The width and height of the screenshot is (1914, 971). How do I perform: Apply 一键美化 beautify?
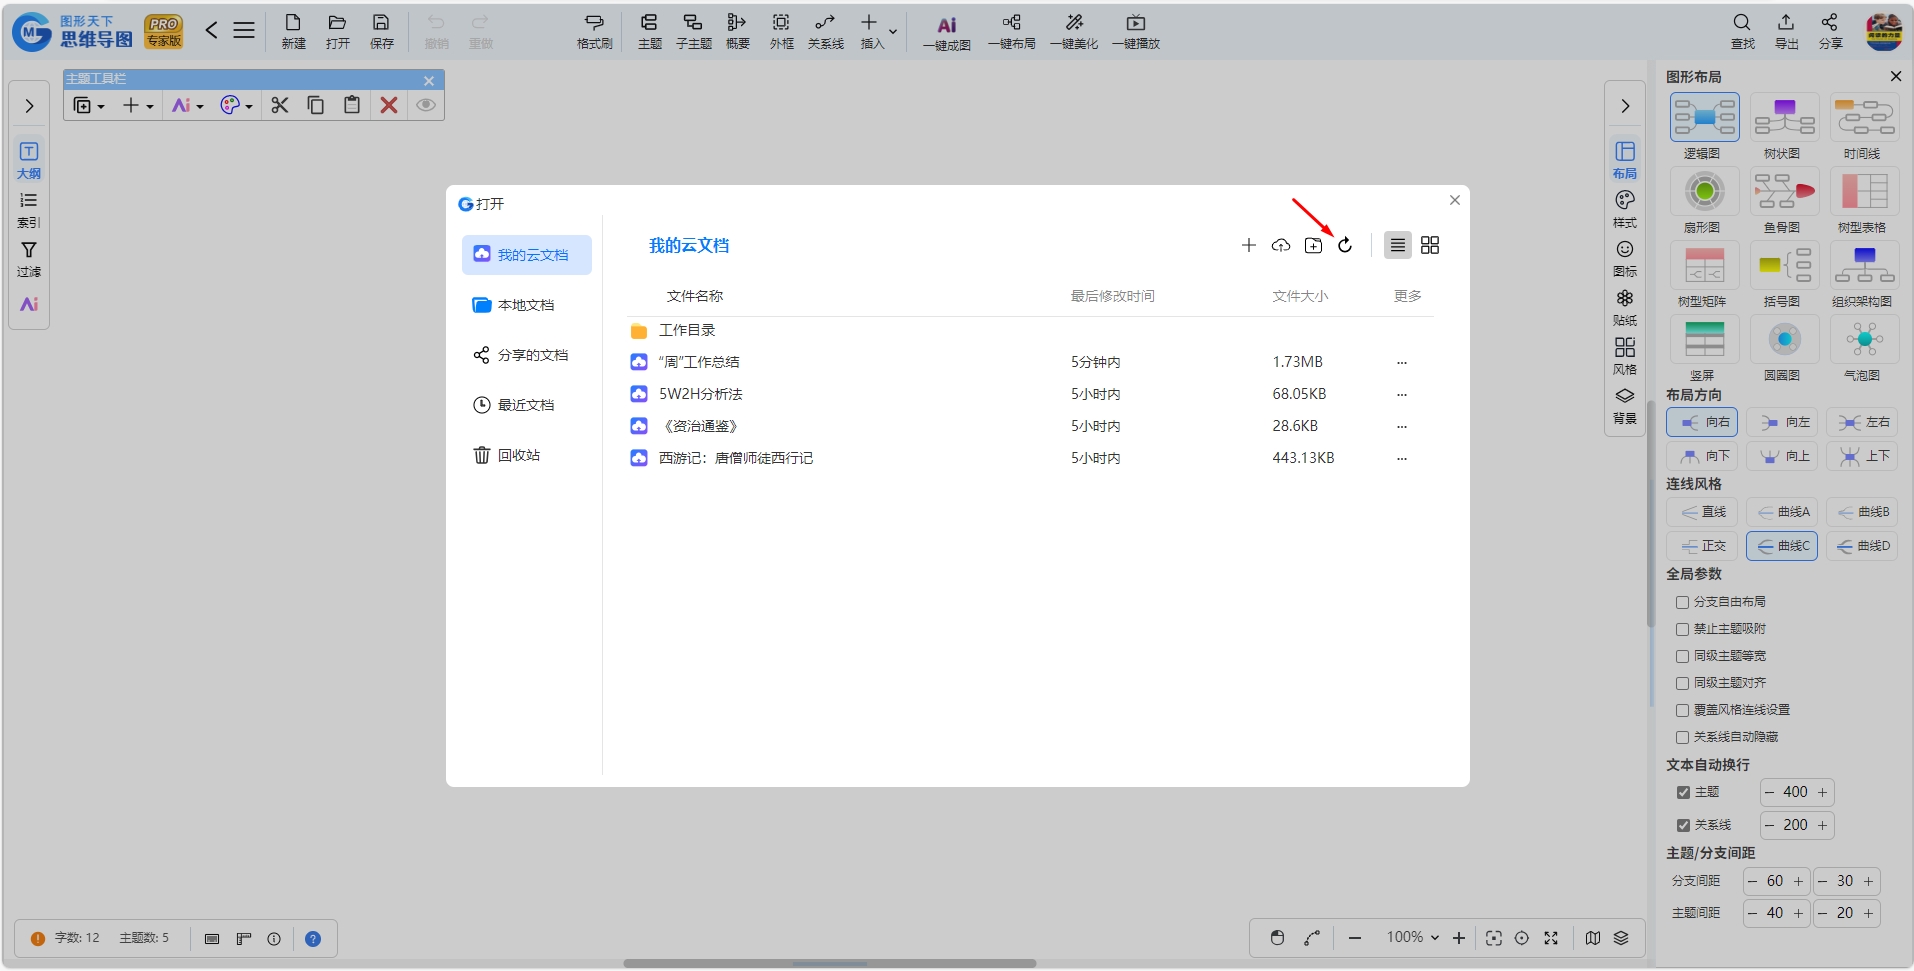click(x=1074, y=31)
